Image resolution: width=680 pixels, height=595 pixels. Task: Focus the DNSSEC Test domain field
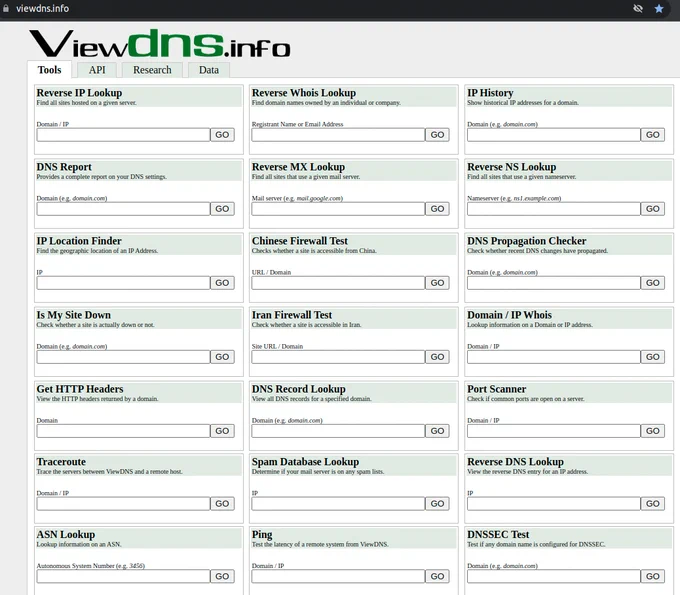click(554, 576)
